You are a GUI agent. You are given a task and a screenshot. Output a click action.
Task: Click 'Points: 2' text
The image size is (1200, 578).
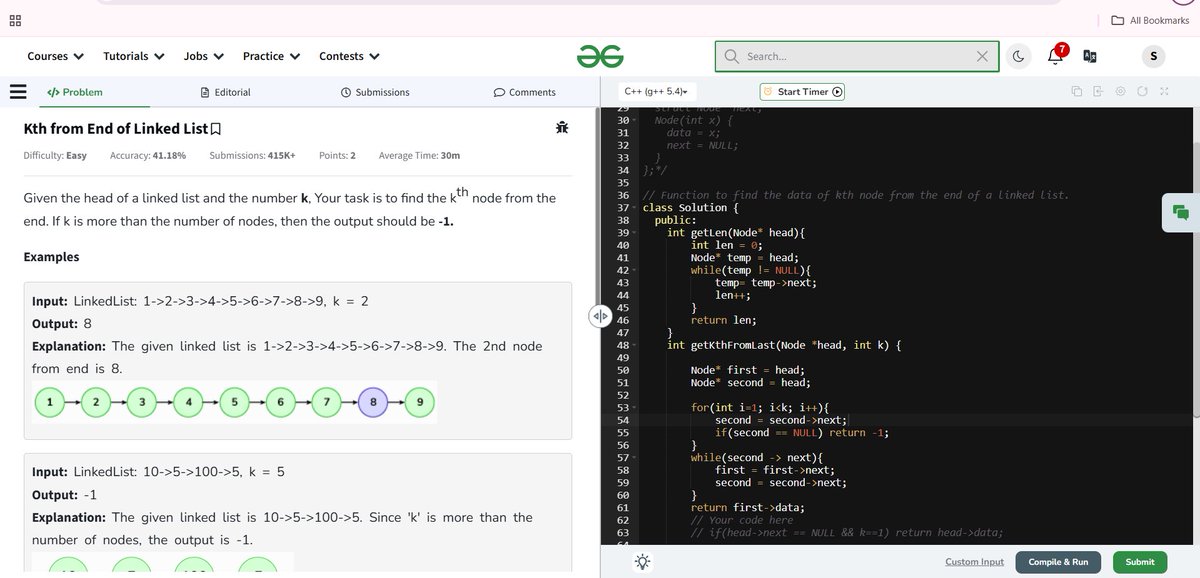pos(337,156)
